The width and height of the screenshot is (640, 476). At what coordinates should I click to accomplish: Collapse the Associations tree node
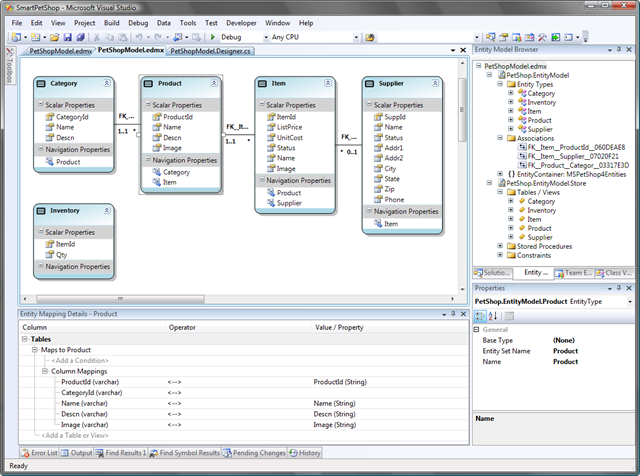[x=500, y=138]
